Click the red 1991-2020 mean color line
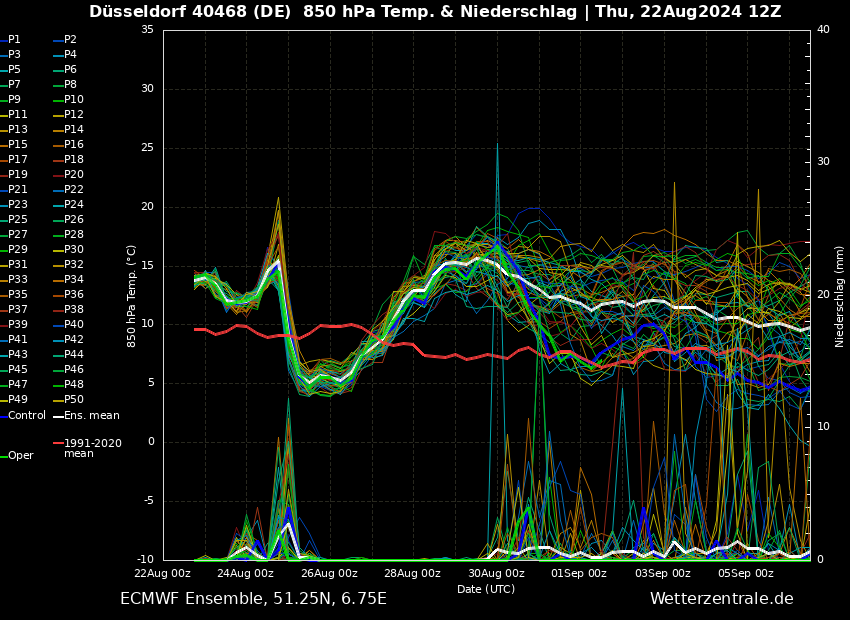This screenshot has width=850, height=620. 60,441
